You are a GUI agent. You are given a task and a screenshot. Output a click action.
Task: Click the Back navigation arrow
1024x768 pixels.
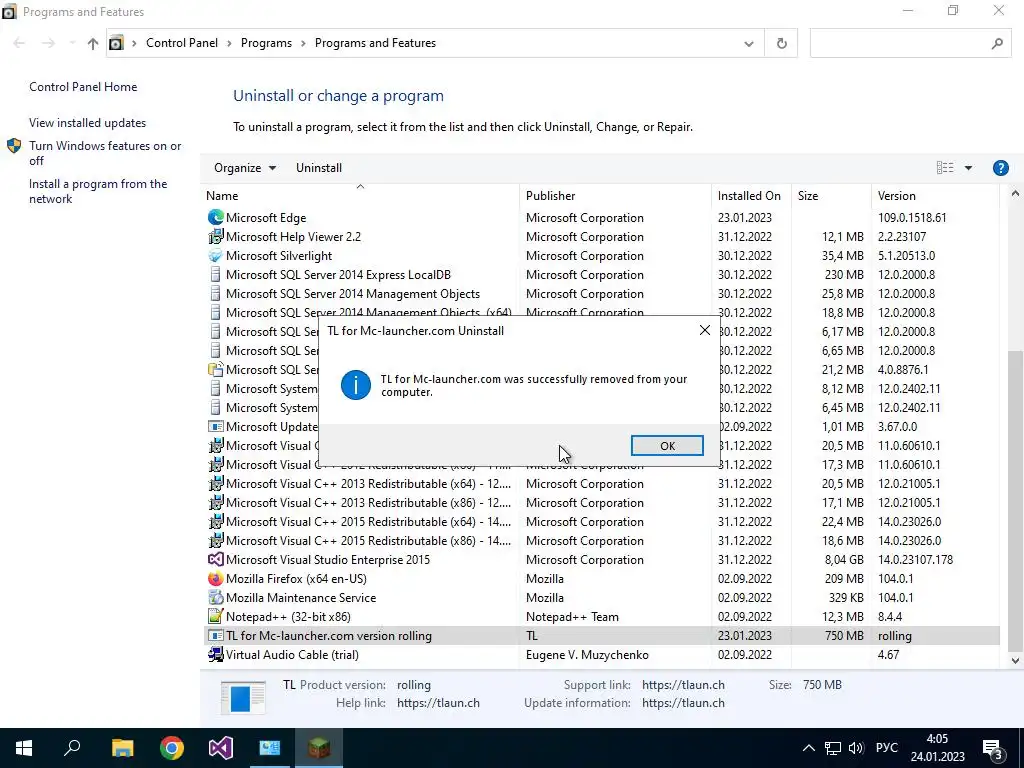[x=19, y=43]
